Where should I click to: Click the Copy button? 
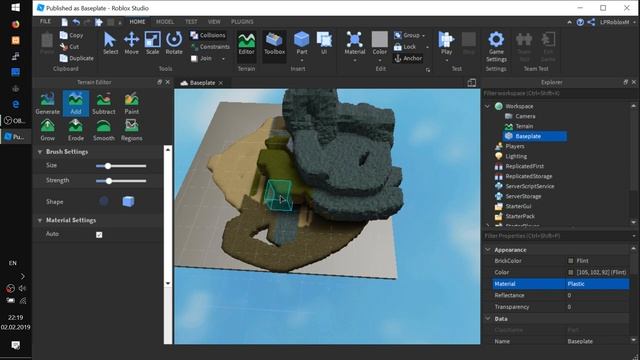[71, 35]
